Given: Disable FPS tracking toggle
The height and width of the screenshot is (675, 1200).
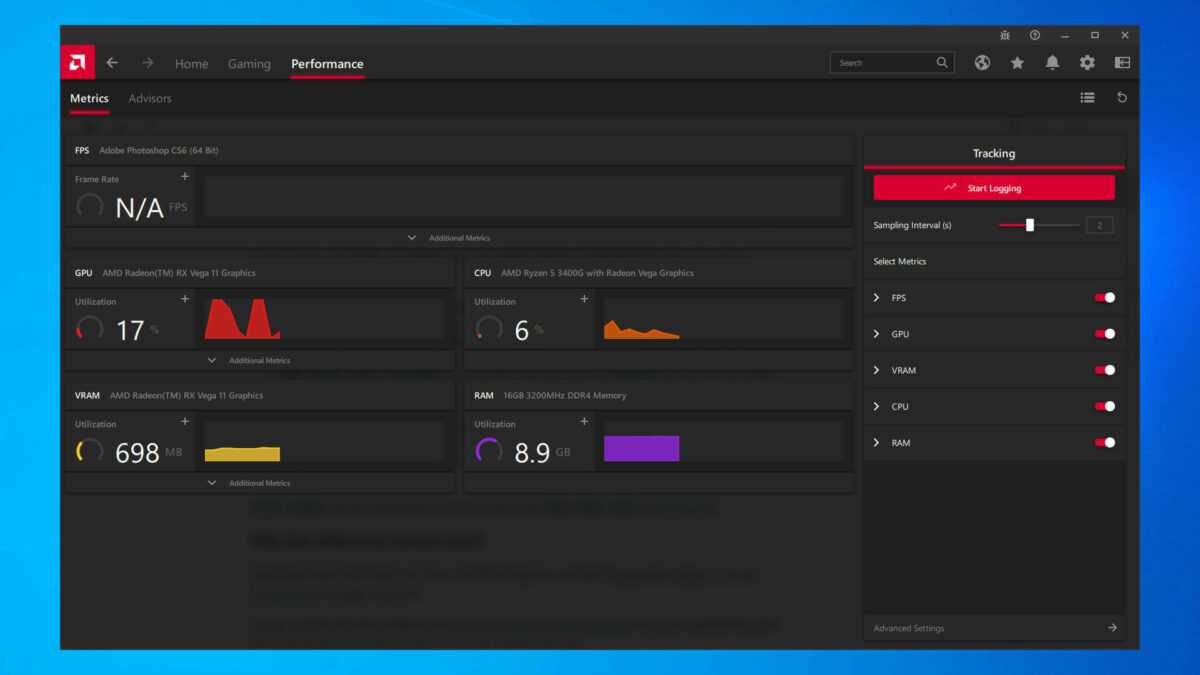Looking at the screenshot, I should point(1105,298).
